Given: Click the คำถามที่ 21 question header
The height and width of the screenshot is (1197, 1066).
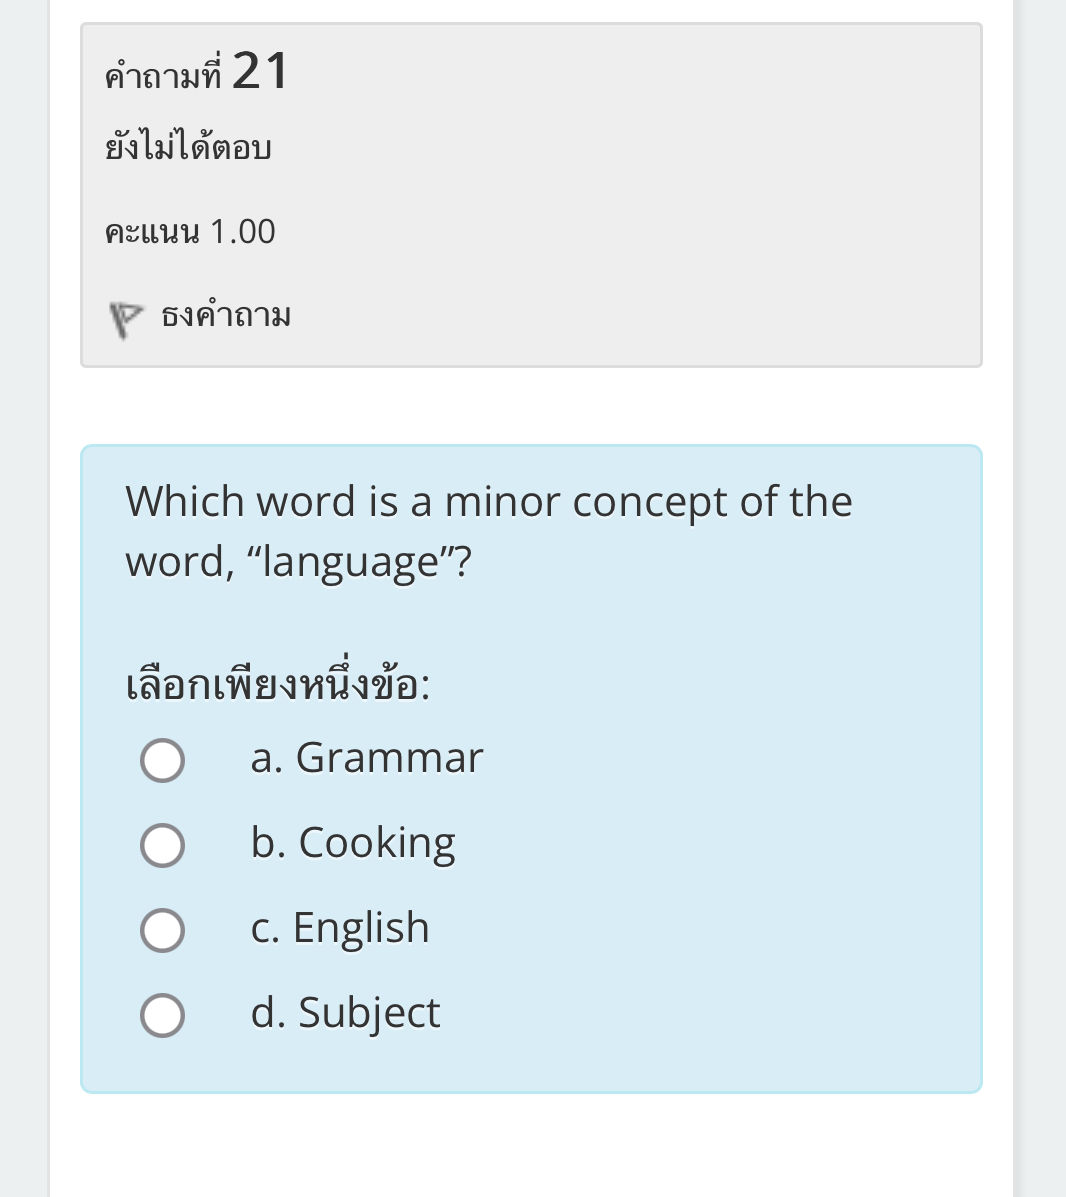Looking at the screenshot, I should (196, 70).
